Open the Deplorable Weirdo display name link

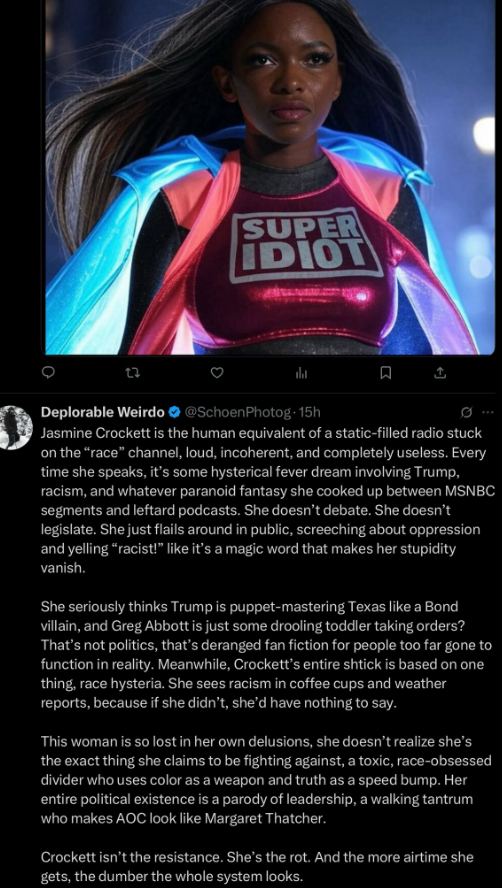click(x=103, y=412)
